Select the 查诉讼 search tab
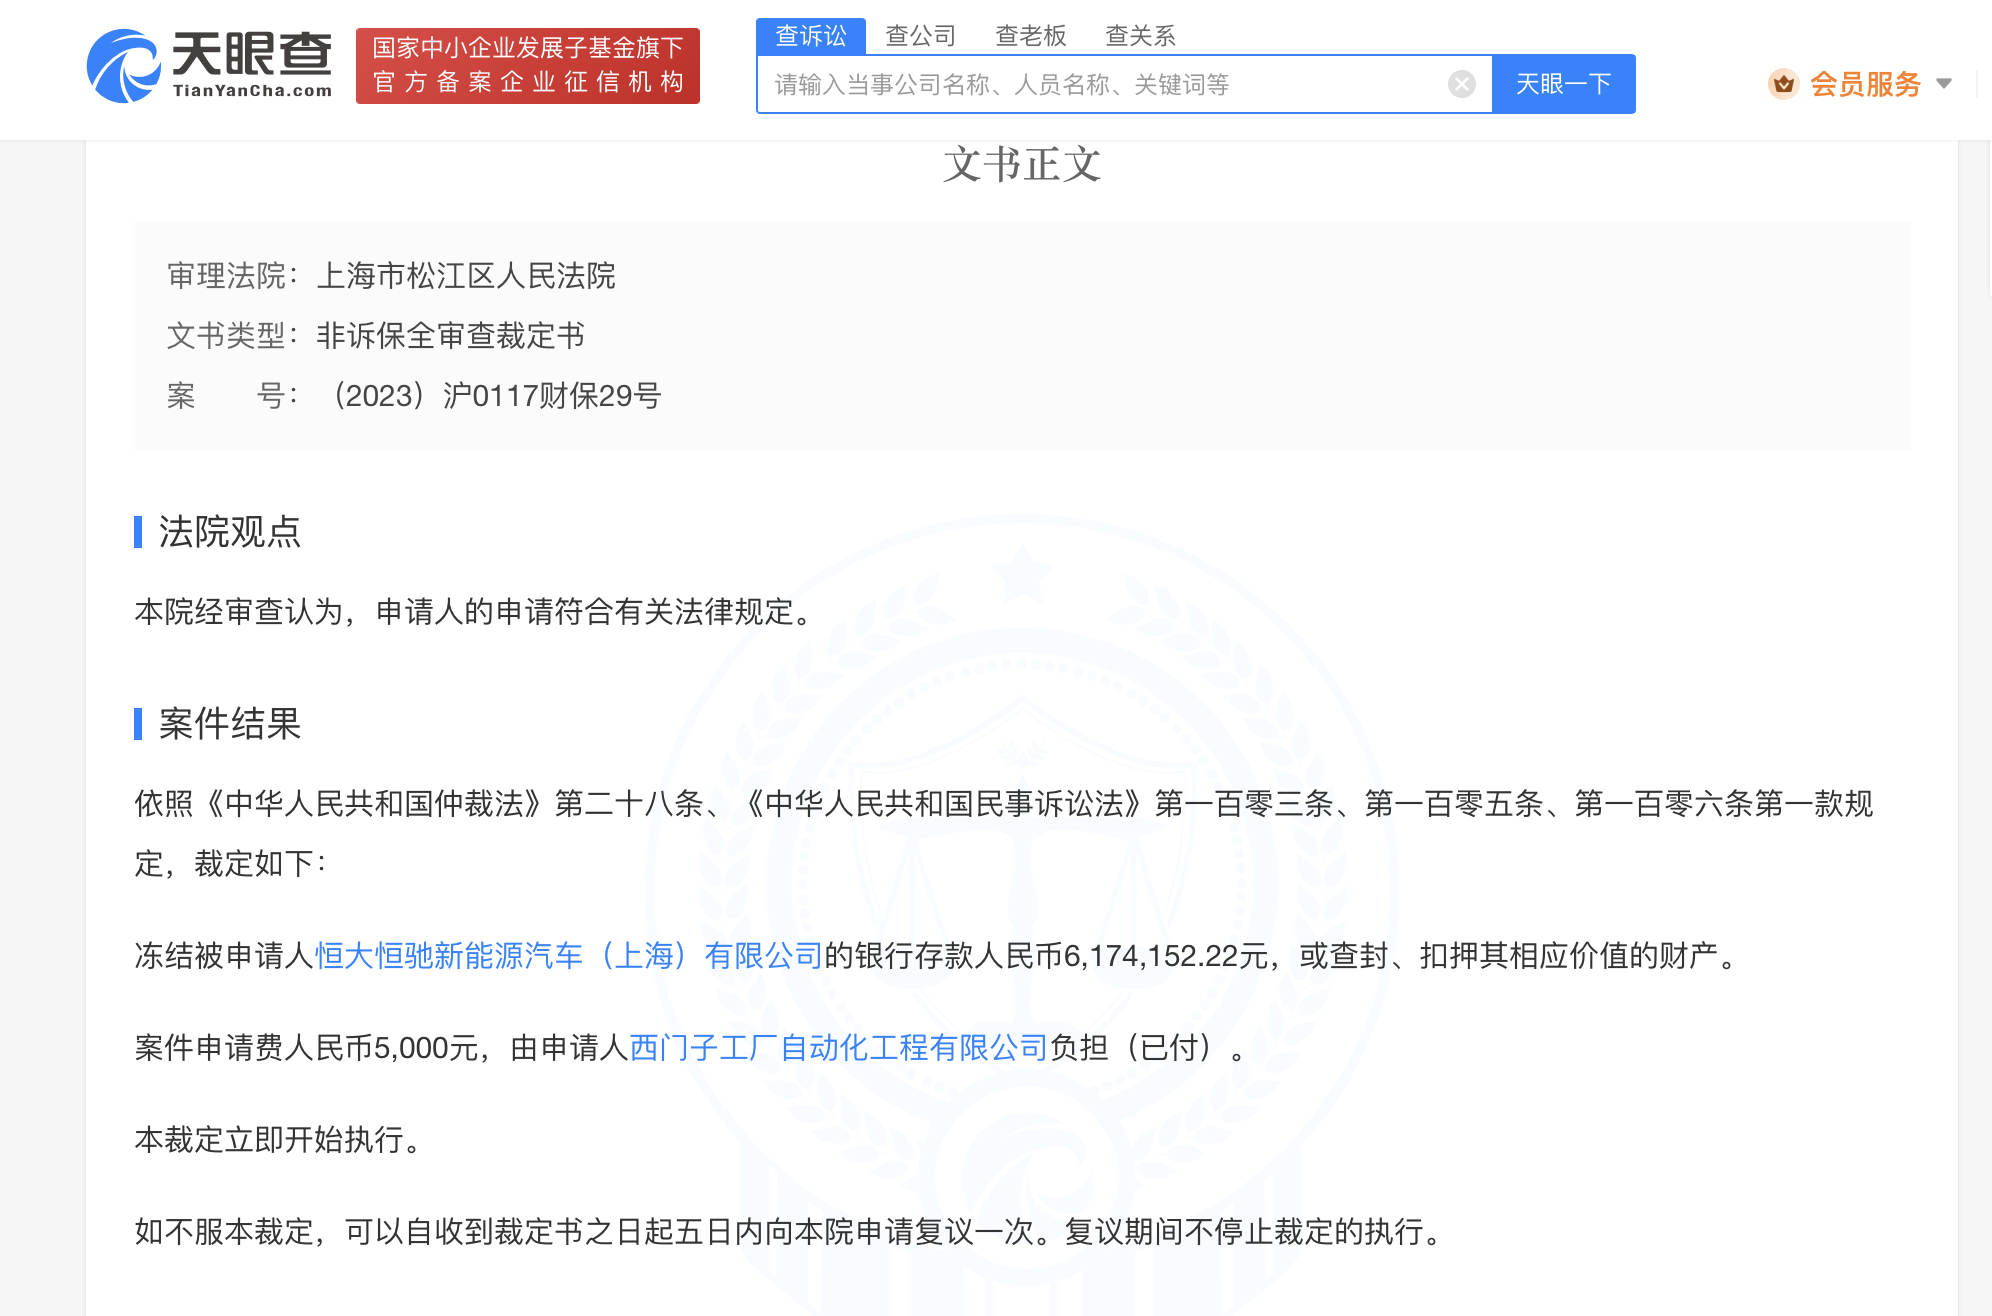1992x1316 pixels. coord(811,36)
